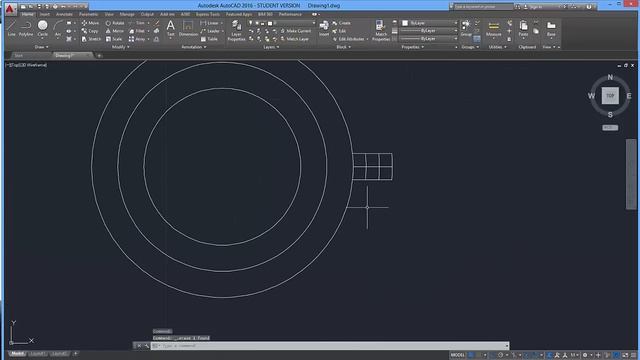Choose the Stretch command
The image size is (640, 360).
(91, 39)
